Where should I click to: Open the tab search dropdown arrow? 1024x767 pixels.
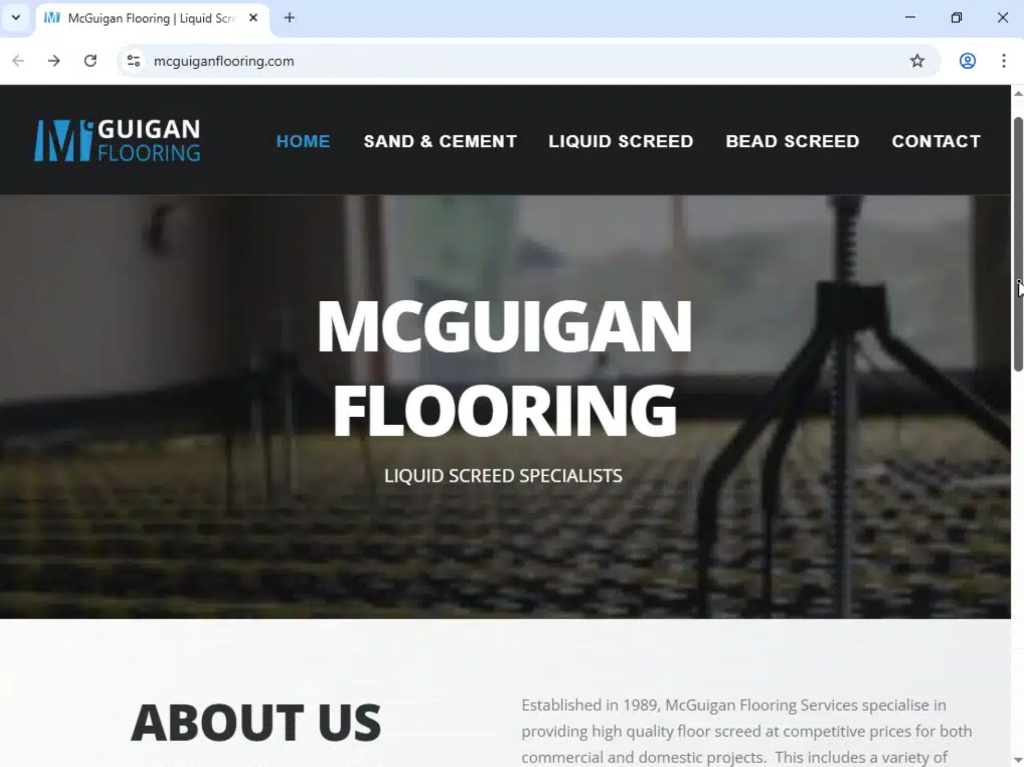click(x=16, y=18)
